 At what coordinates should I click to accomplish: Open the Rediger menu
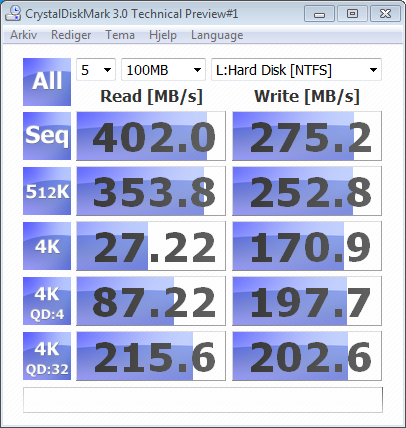[71, 35]
